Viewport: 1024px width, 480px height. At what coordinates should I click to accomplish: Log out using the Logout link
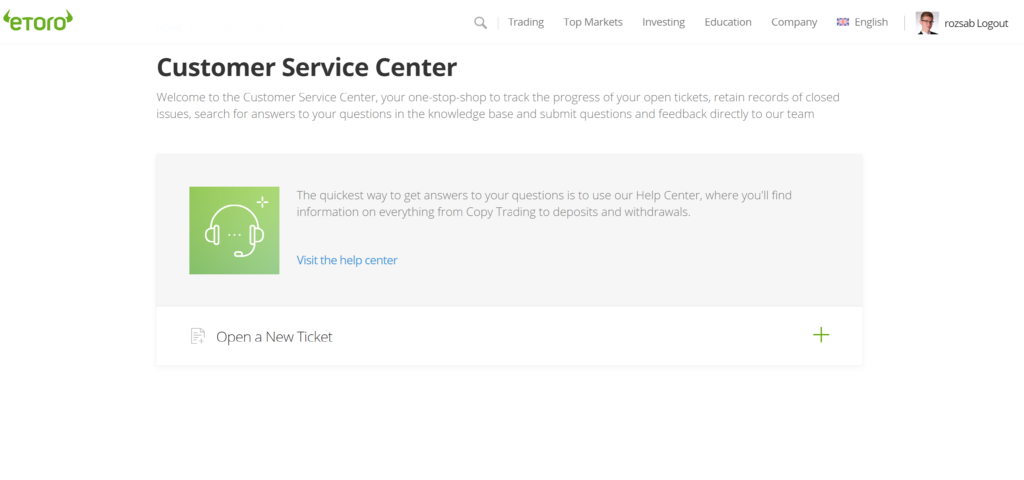(x=993, y=23)
